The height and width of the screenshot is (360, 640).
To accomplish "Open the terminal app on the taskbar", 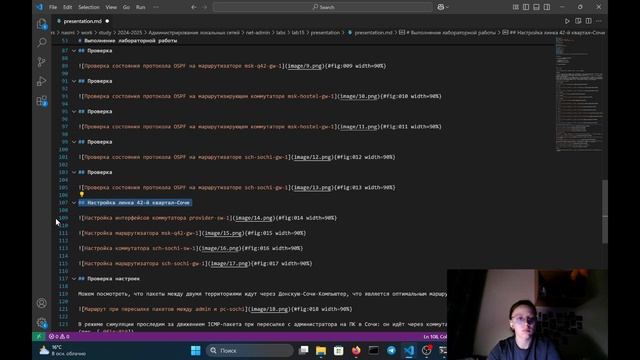I will coord(373,350).
